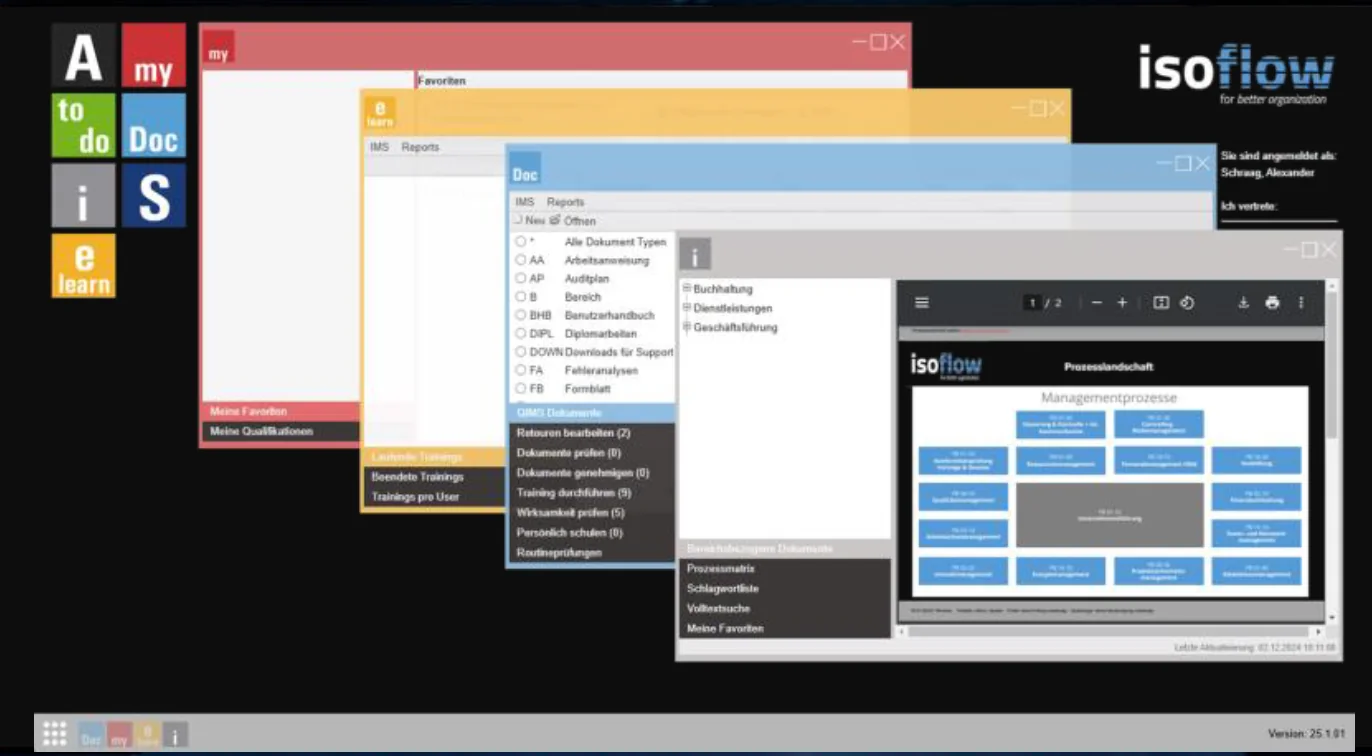
Task: Download the PDF document
Action: pyautogui.click(x=1243, y=303)
